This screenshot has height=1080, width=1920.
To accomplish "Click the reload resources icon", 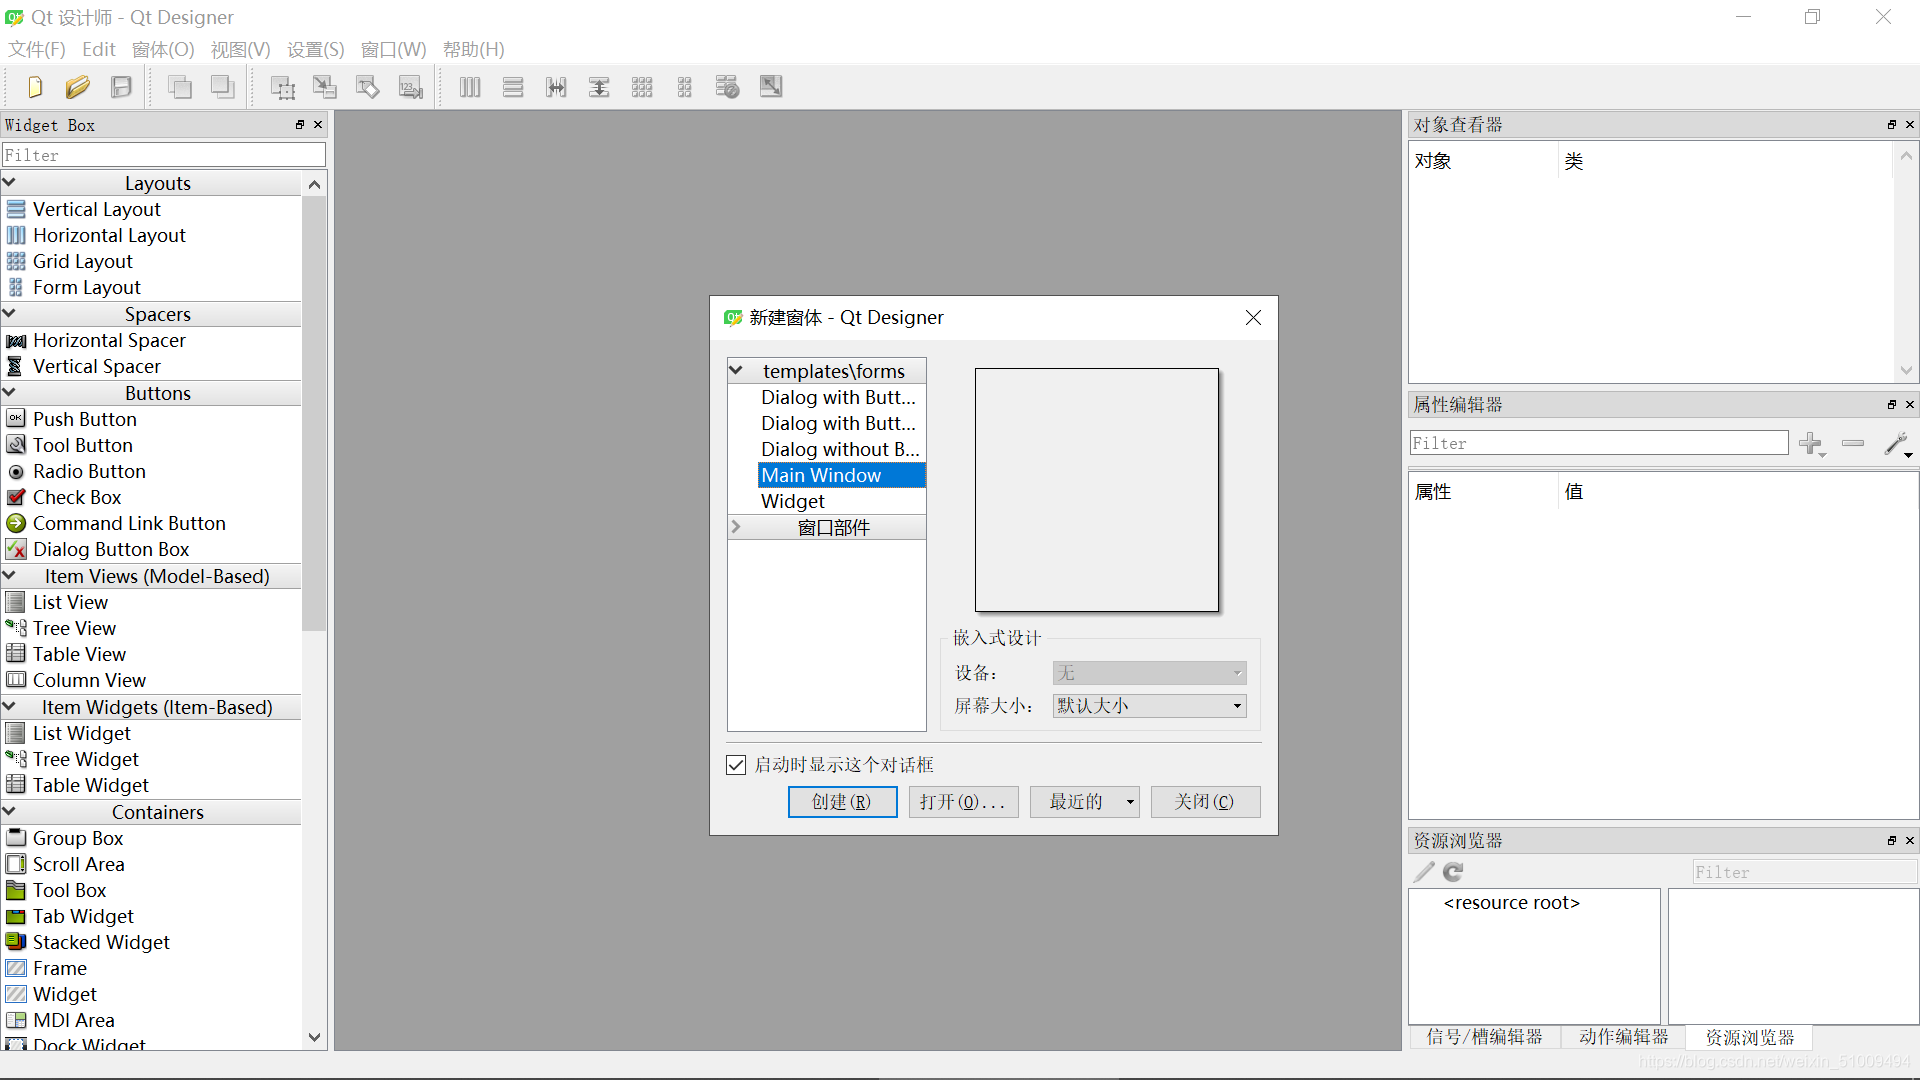I will (x=1453, y=872).
